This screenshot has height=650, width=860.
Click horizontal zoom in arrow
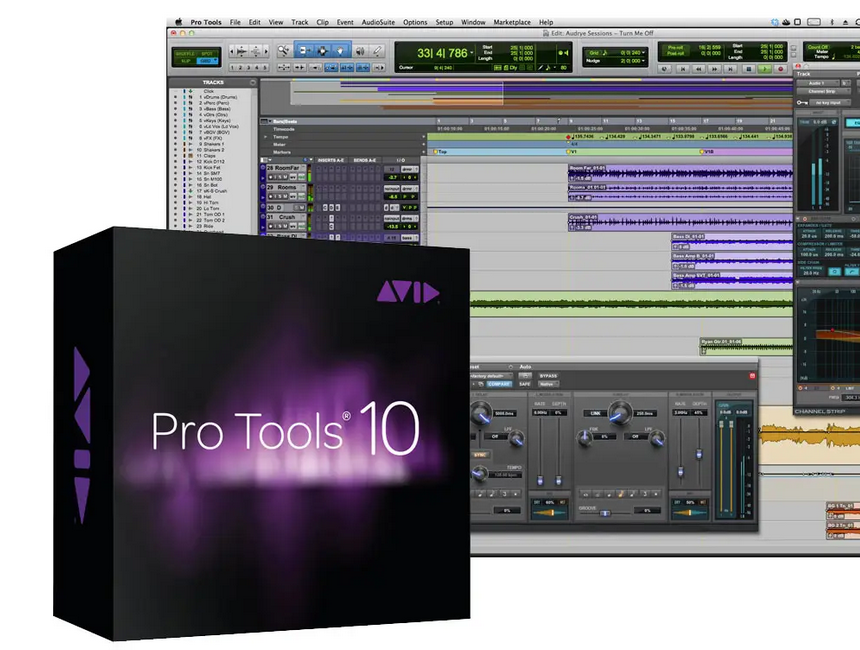pos(267,51)
